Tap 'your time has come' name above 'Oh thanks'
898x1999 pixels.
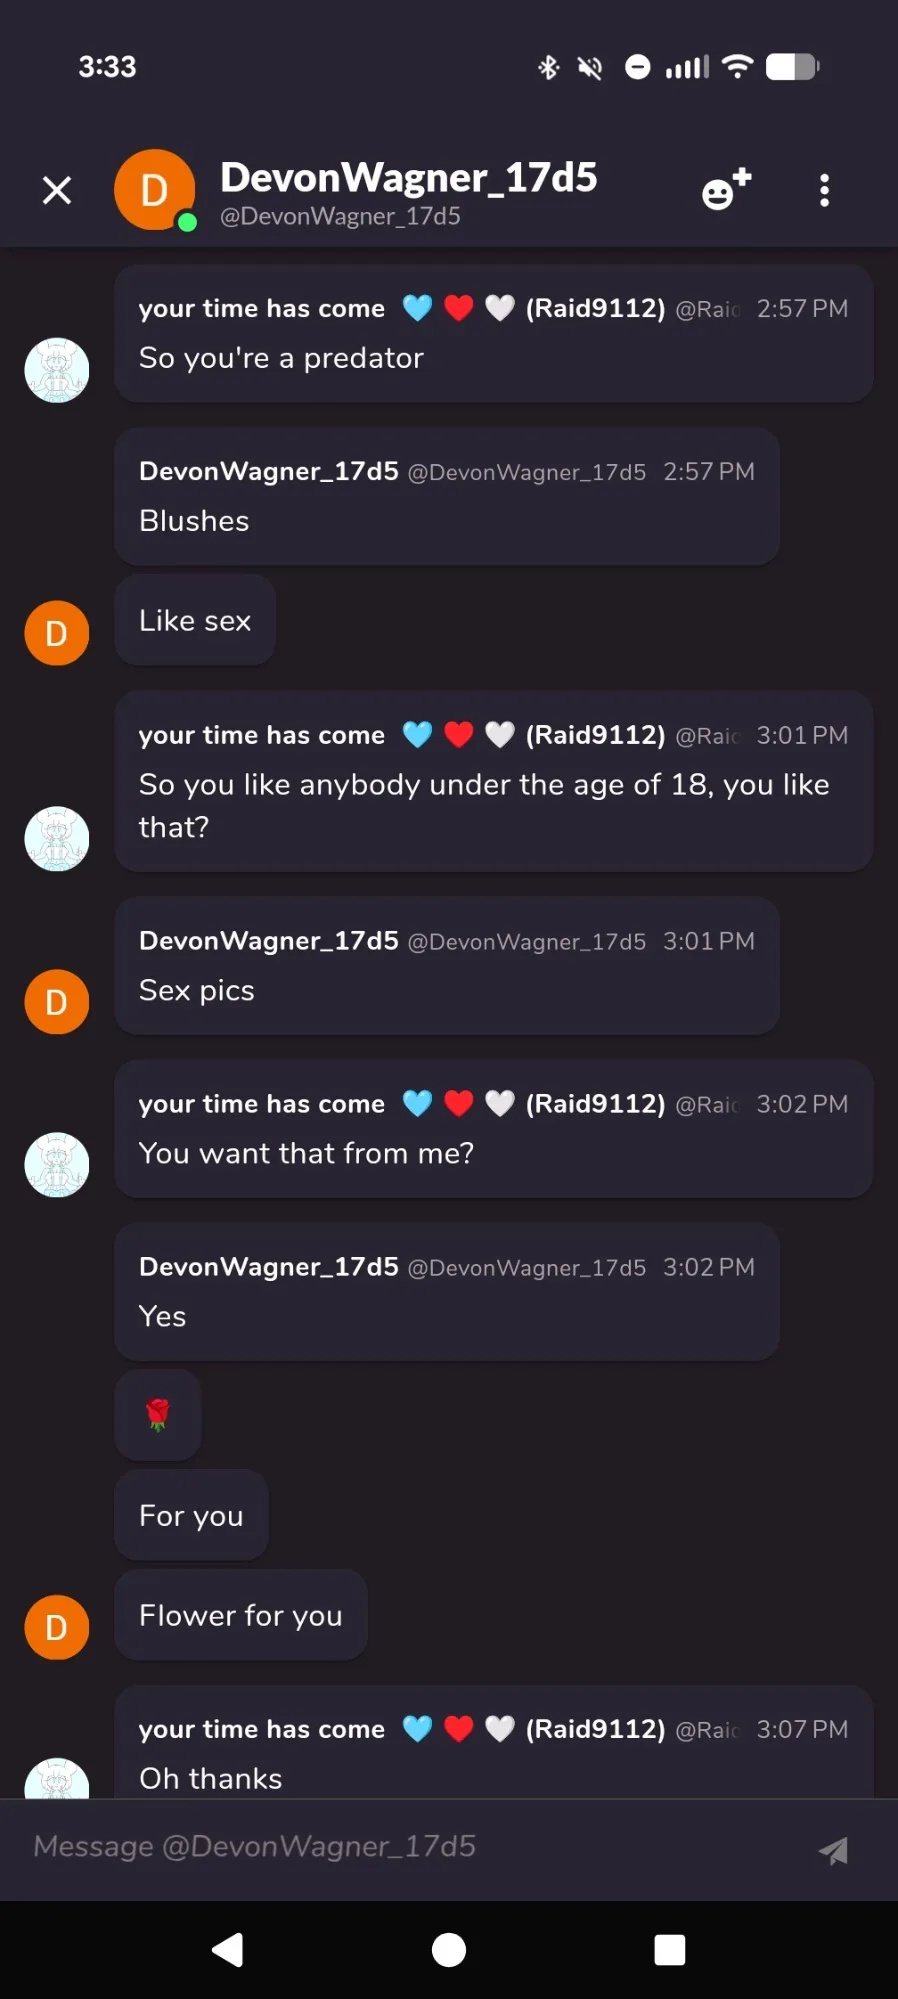(x=262, y=1729)
